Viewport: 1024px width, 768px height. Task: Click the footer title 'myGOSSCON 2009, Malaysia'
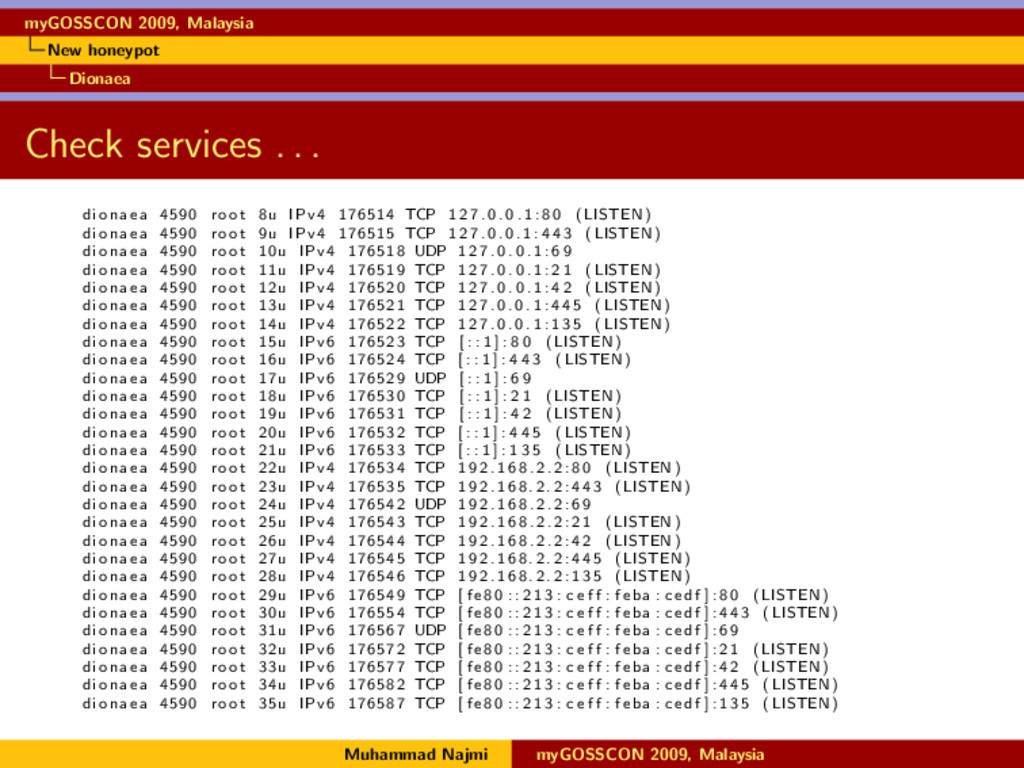[650, 754]
